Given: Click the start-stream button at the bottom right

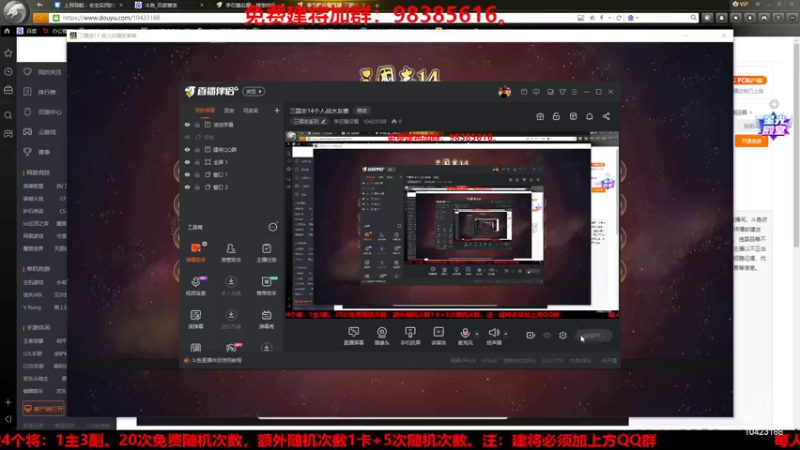Looking at the screenshot, I should pyautogui.click(x=594, y=335).
